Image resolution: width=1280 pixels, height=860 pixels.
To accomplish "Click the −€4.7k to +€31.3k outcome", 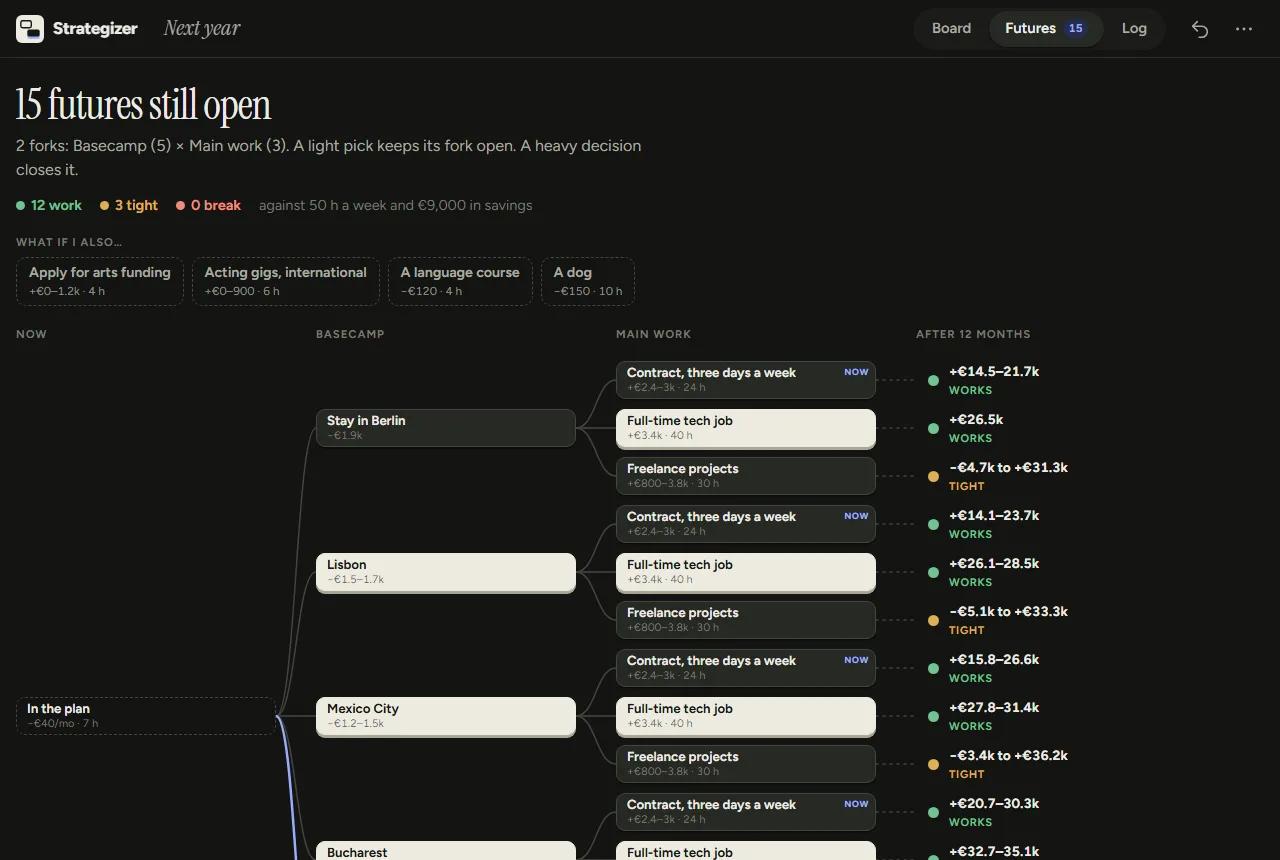I will pyautogui.click(x=1008, y=467).
